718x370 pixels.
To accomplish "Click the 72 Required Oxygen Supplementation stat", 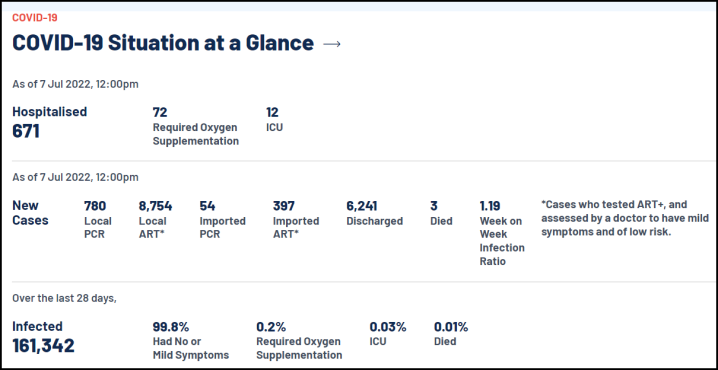I will point(196,126).
